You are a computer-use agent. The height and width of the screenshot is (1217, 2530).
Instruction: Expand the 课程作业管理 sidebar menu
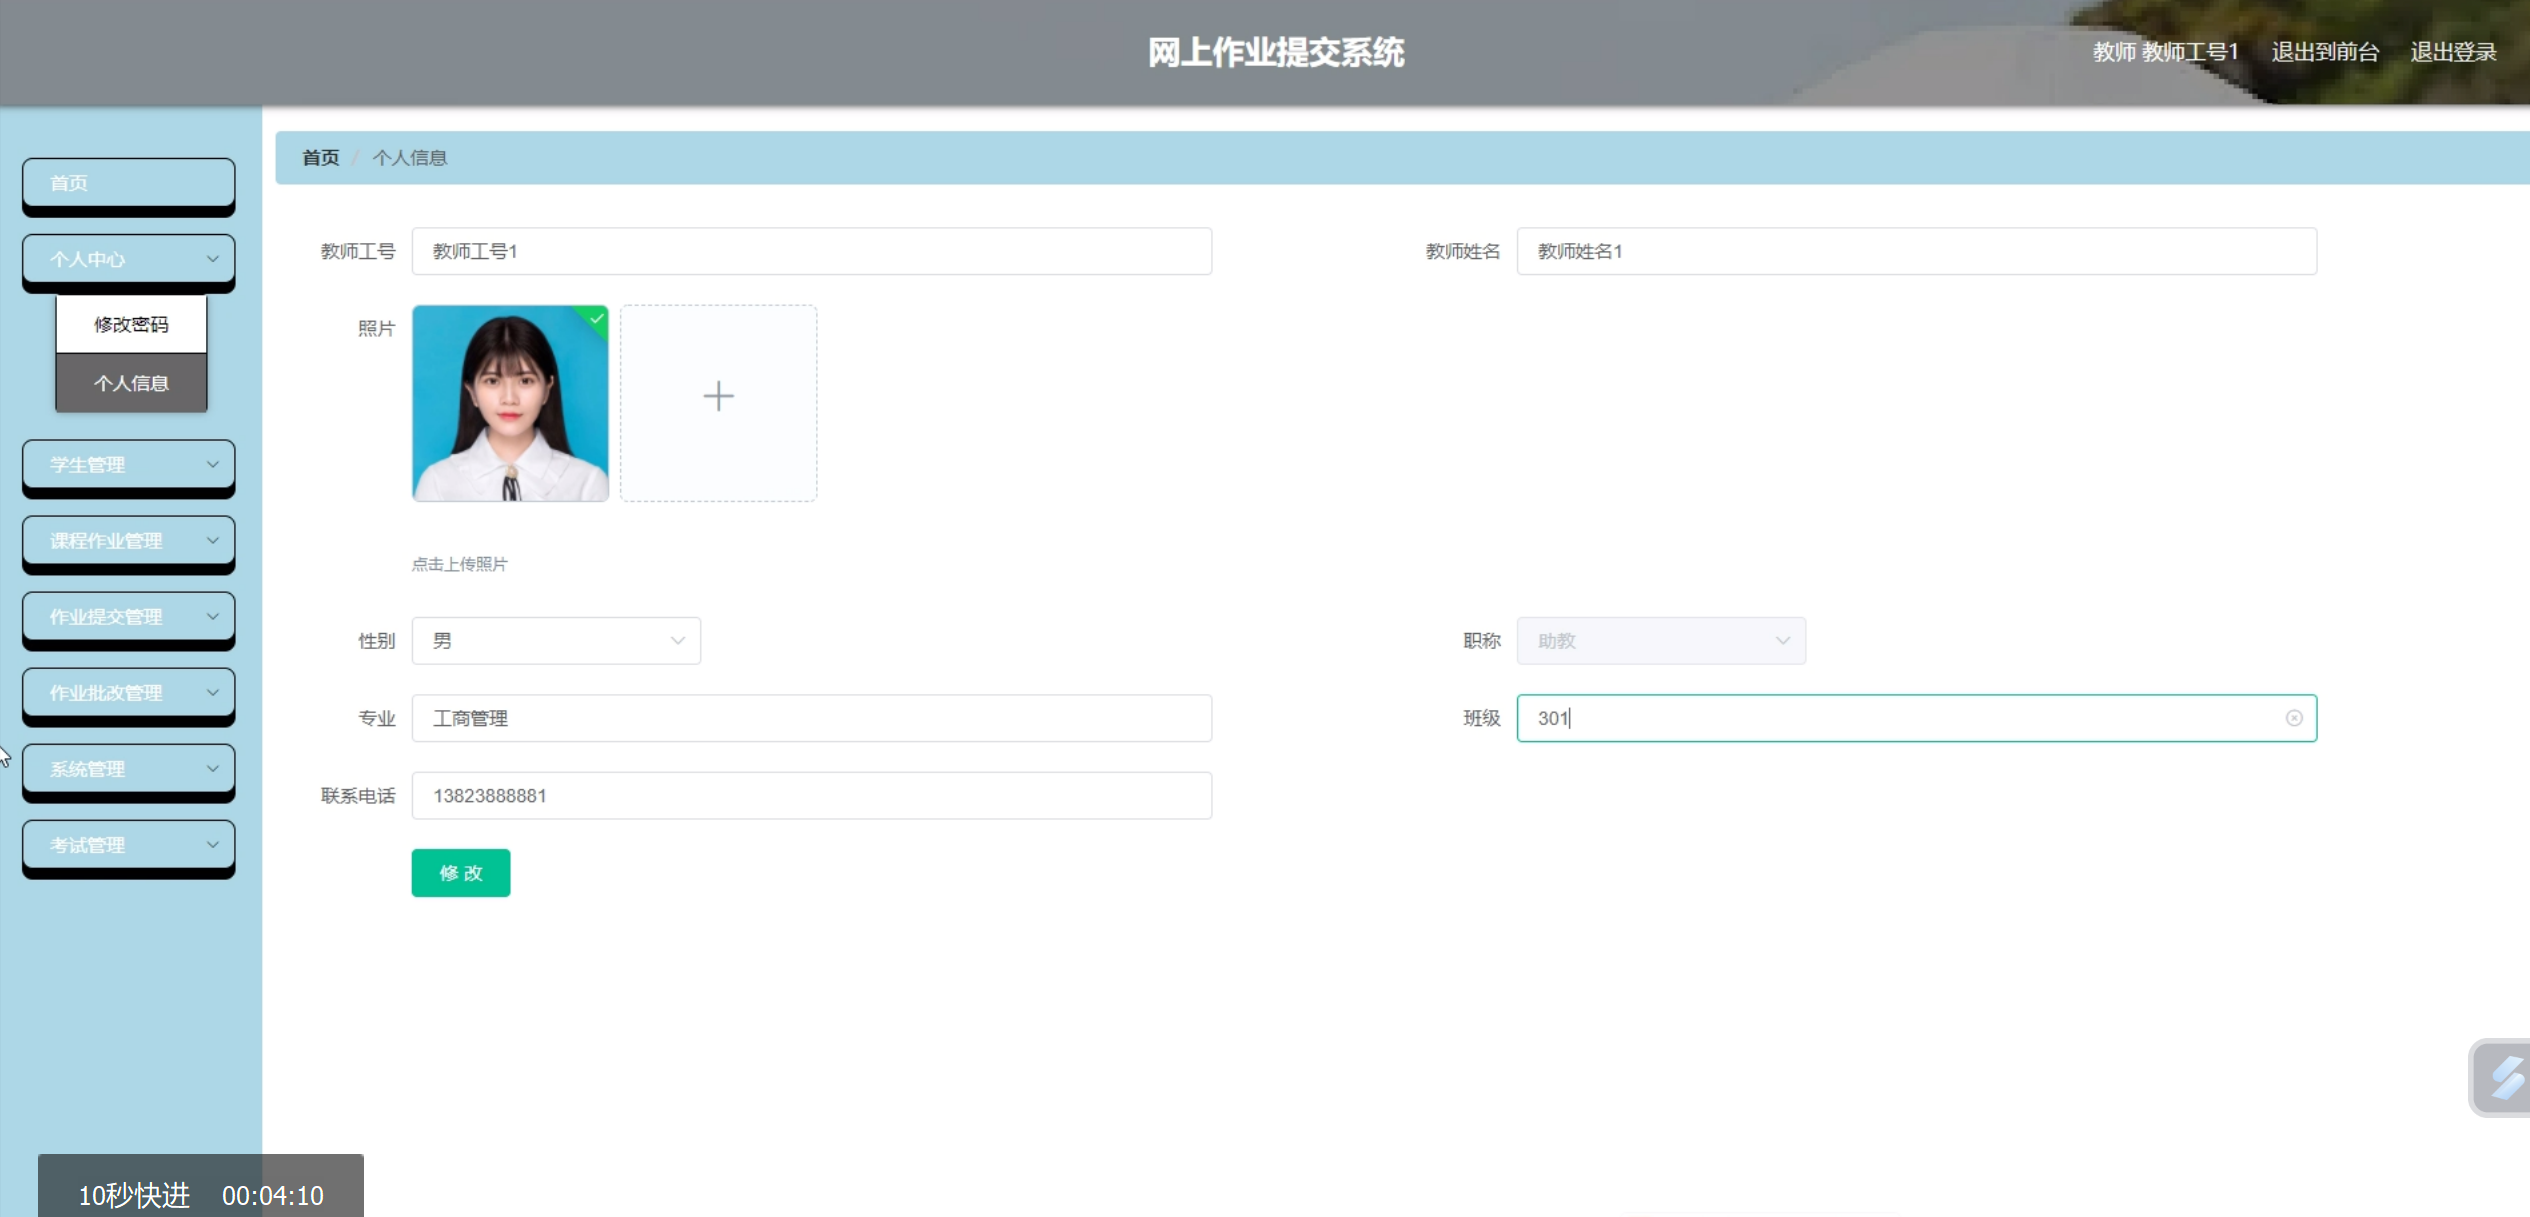(x=128, y=541)
